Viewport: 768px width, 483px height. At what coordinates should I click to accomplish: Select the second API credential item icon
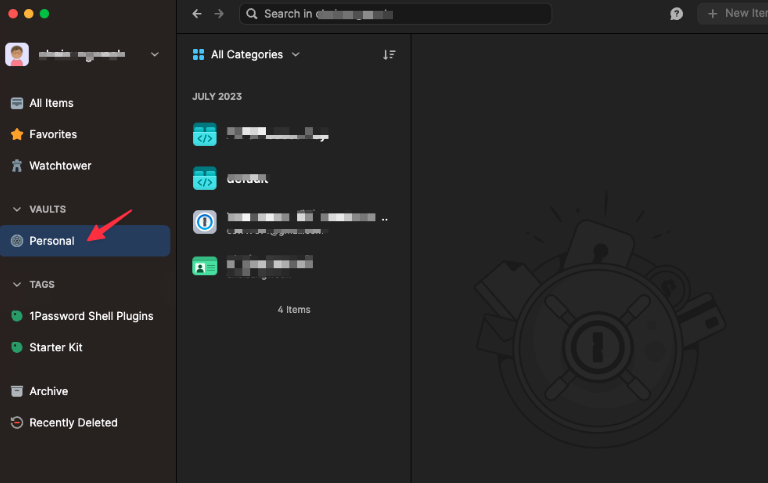pos(205,178)
